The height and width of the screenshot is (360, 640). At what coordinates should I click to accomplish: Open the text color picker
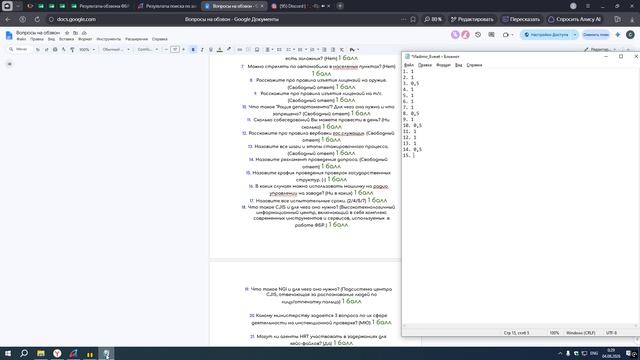tap(220, 50)
